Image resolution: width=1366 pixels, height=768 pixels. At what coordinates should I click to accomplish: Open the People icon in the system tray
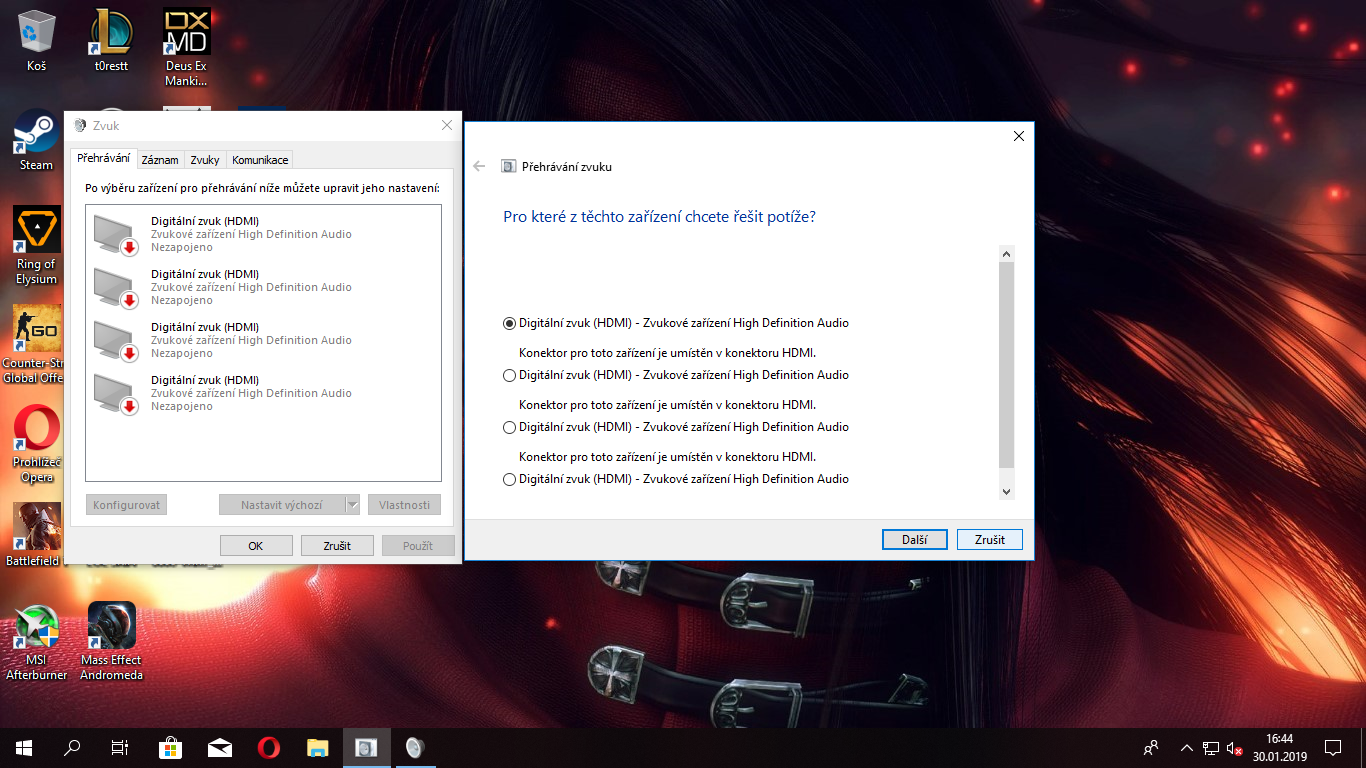tap(1152, 747)
